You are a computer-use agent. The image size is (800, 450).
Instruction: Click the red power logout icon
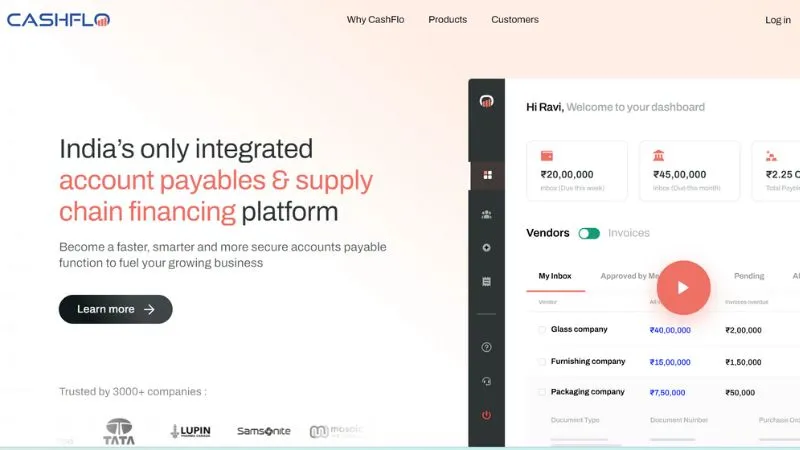pyautogui.click(x=487, y=415)
